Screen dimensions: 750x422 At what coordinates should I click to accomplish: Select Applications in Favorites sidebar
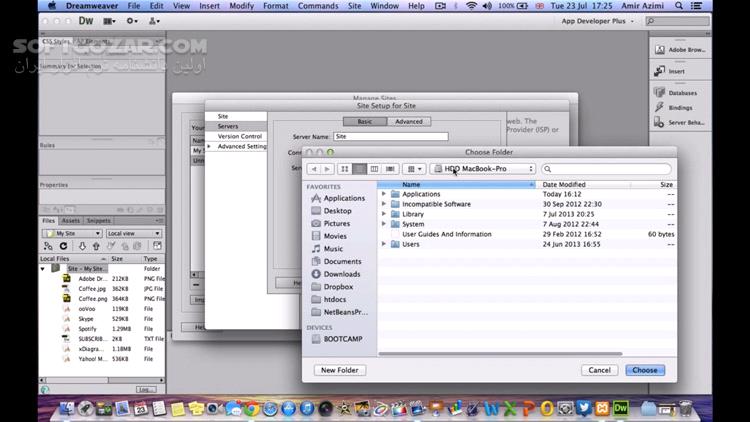pos(338,198)
